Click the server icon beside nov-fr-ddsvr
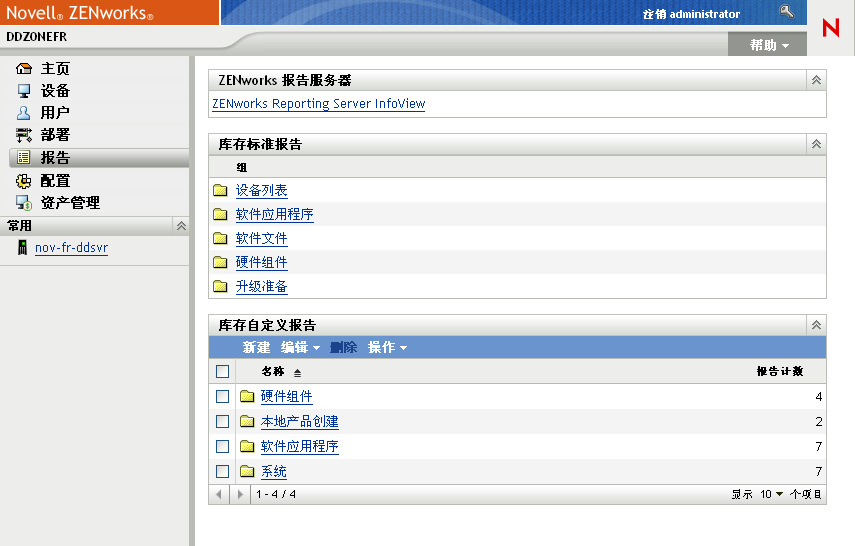This screenshot has width=855, height=546. [22, 248]
